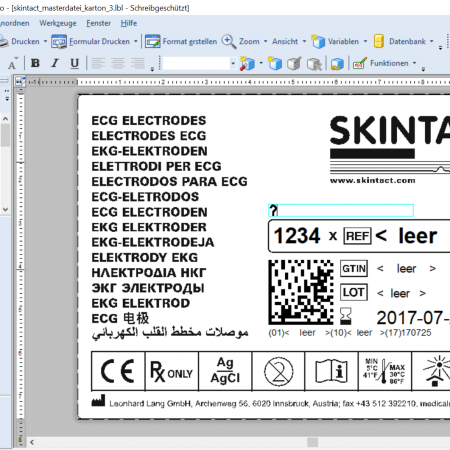The image size is (450, 450).
Task: Select the hourglass expiry symbol
Action: coord(346,316)
